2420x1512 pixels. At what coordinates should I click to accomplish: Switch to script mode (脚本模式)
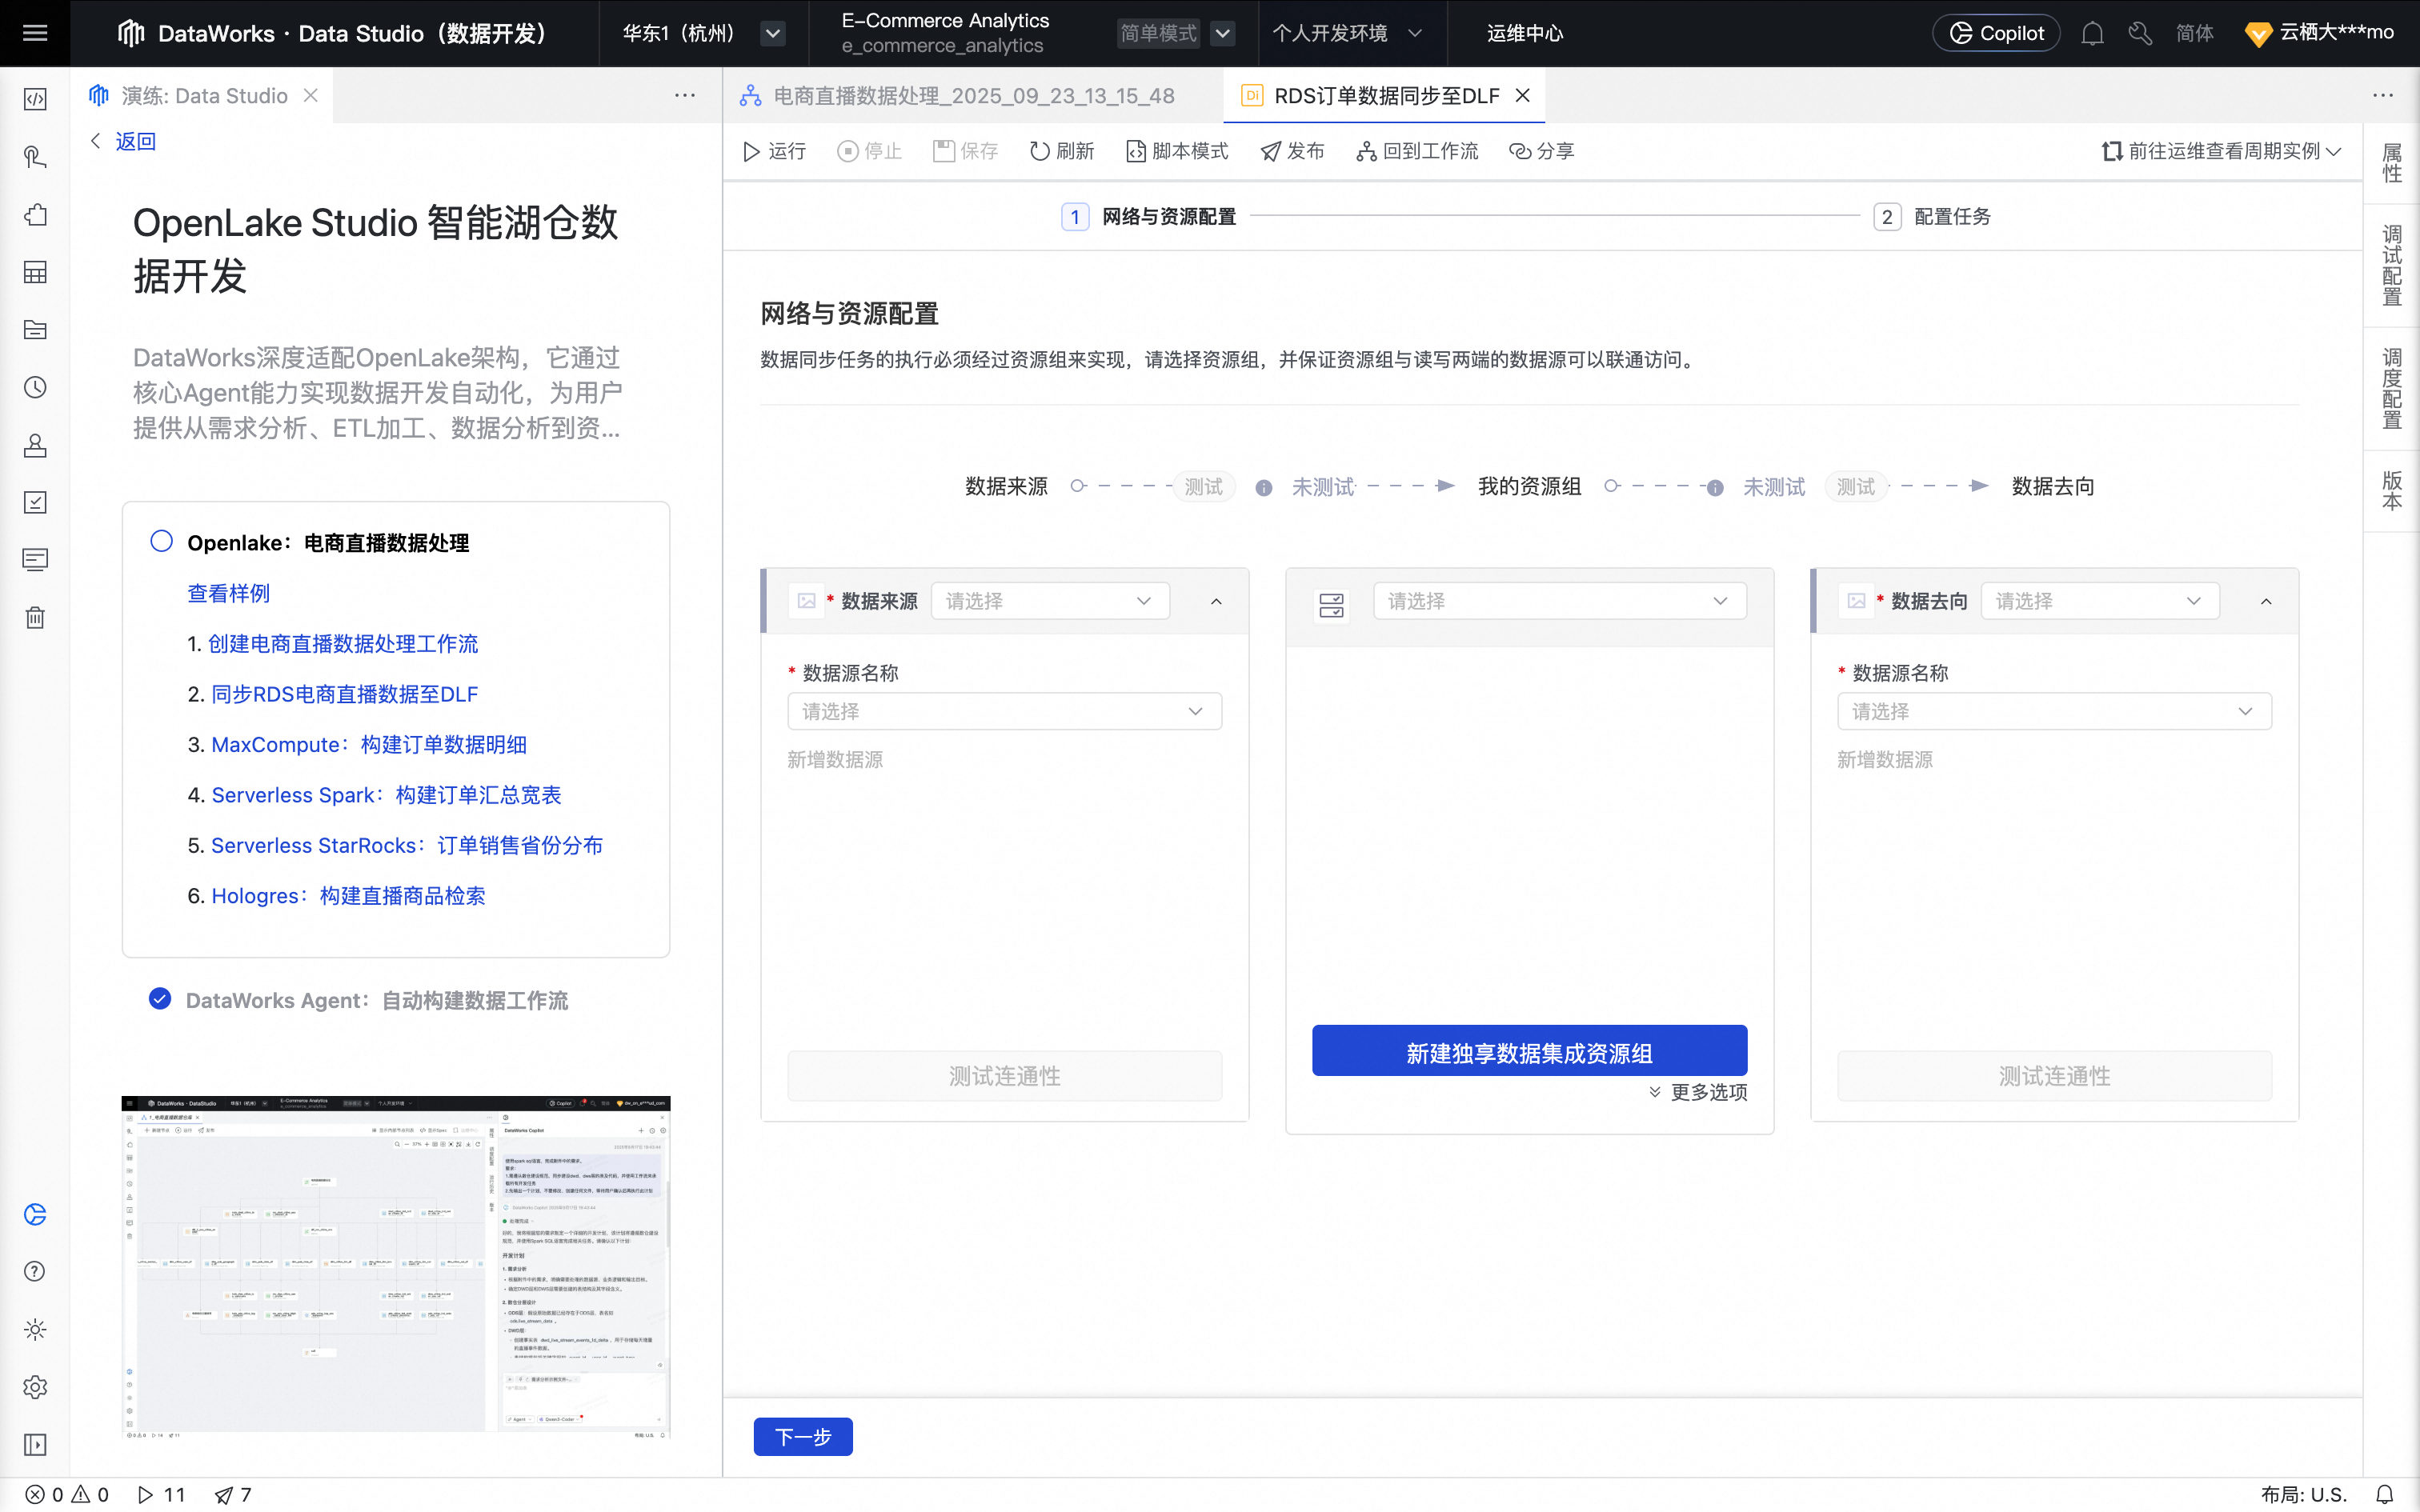point(1176,151)
